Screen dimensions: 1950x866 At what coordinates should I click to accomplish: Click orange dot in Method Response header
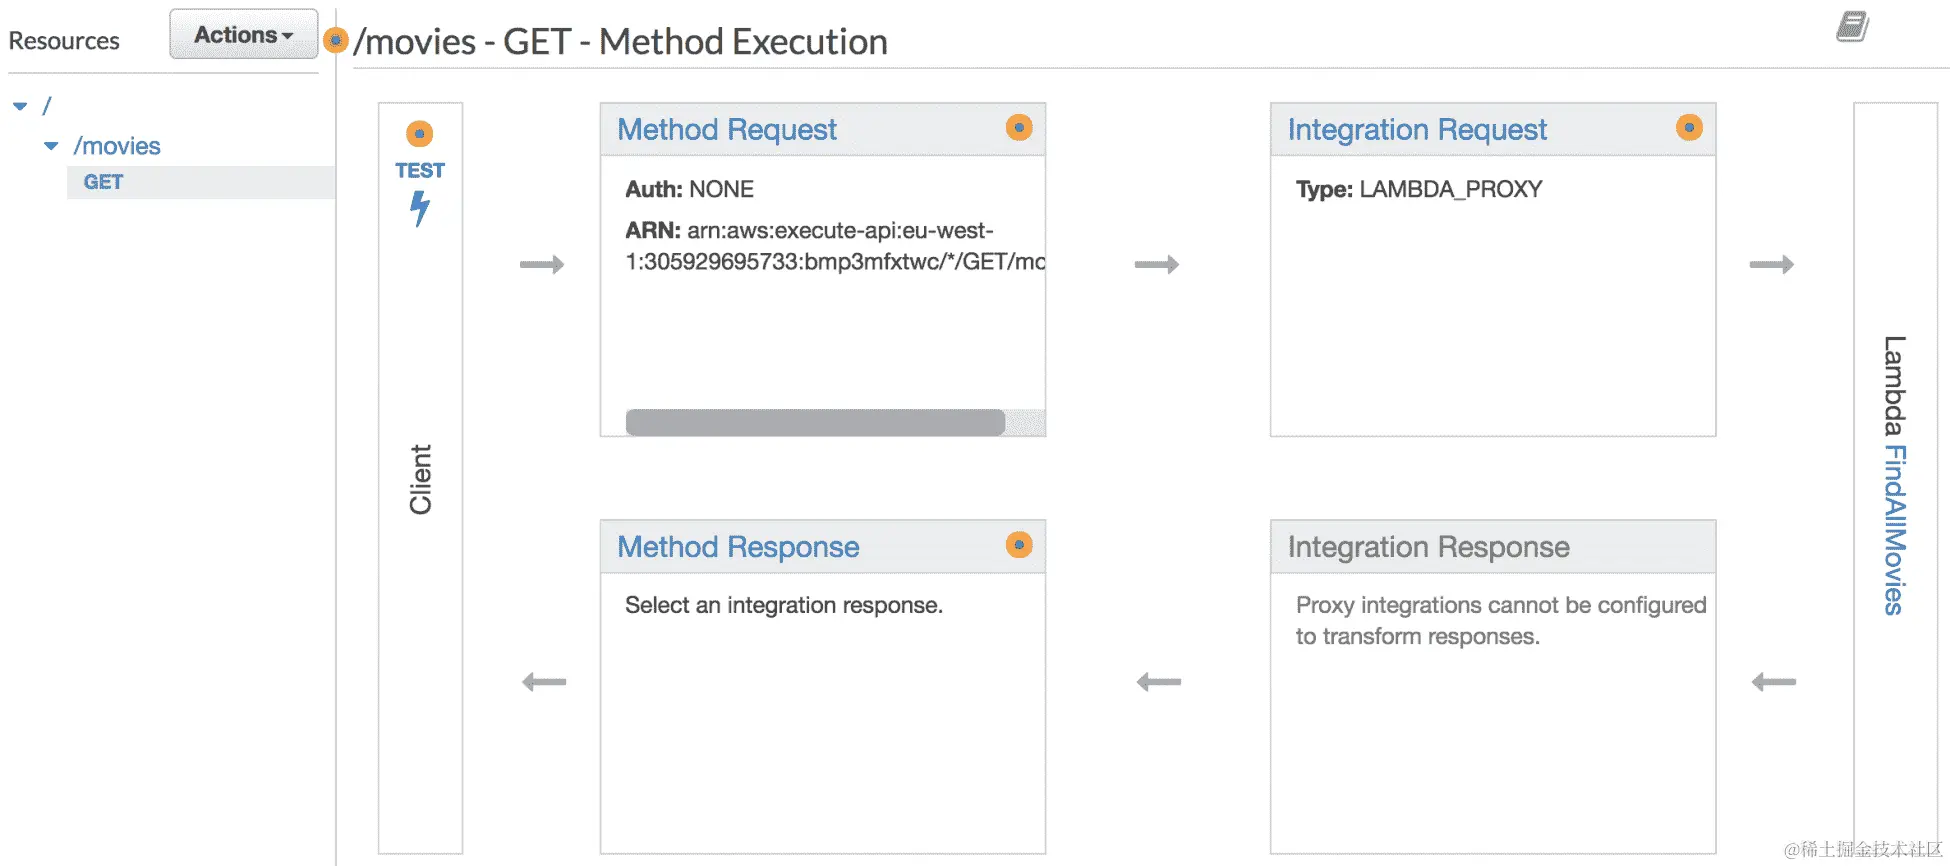(x=1019, y=545)
